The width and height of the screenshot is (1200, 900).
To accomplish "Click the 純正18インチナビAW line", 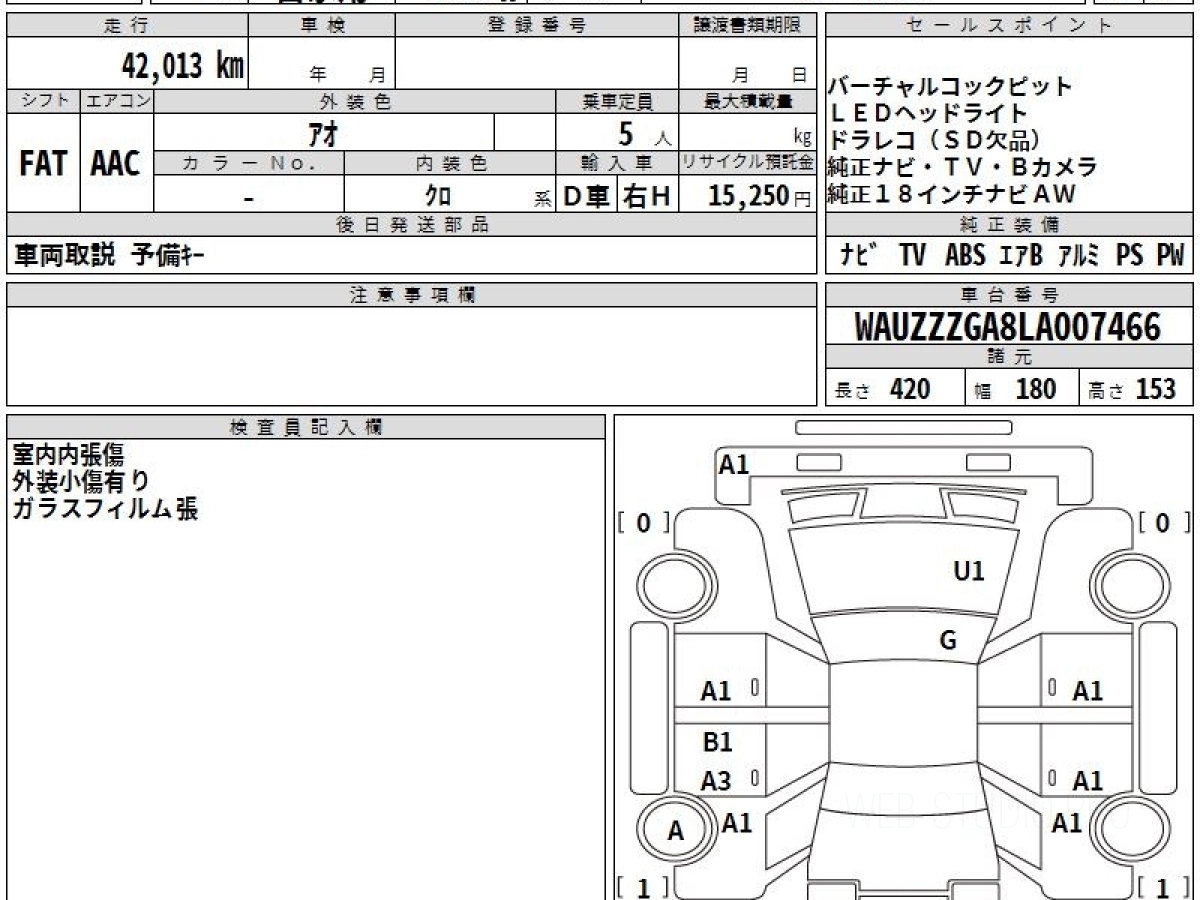I will [951, 194].
